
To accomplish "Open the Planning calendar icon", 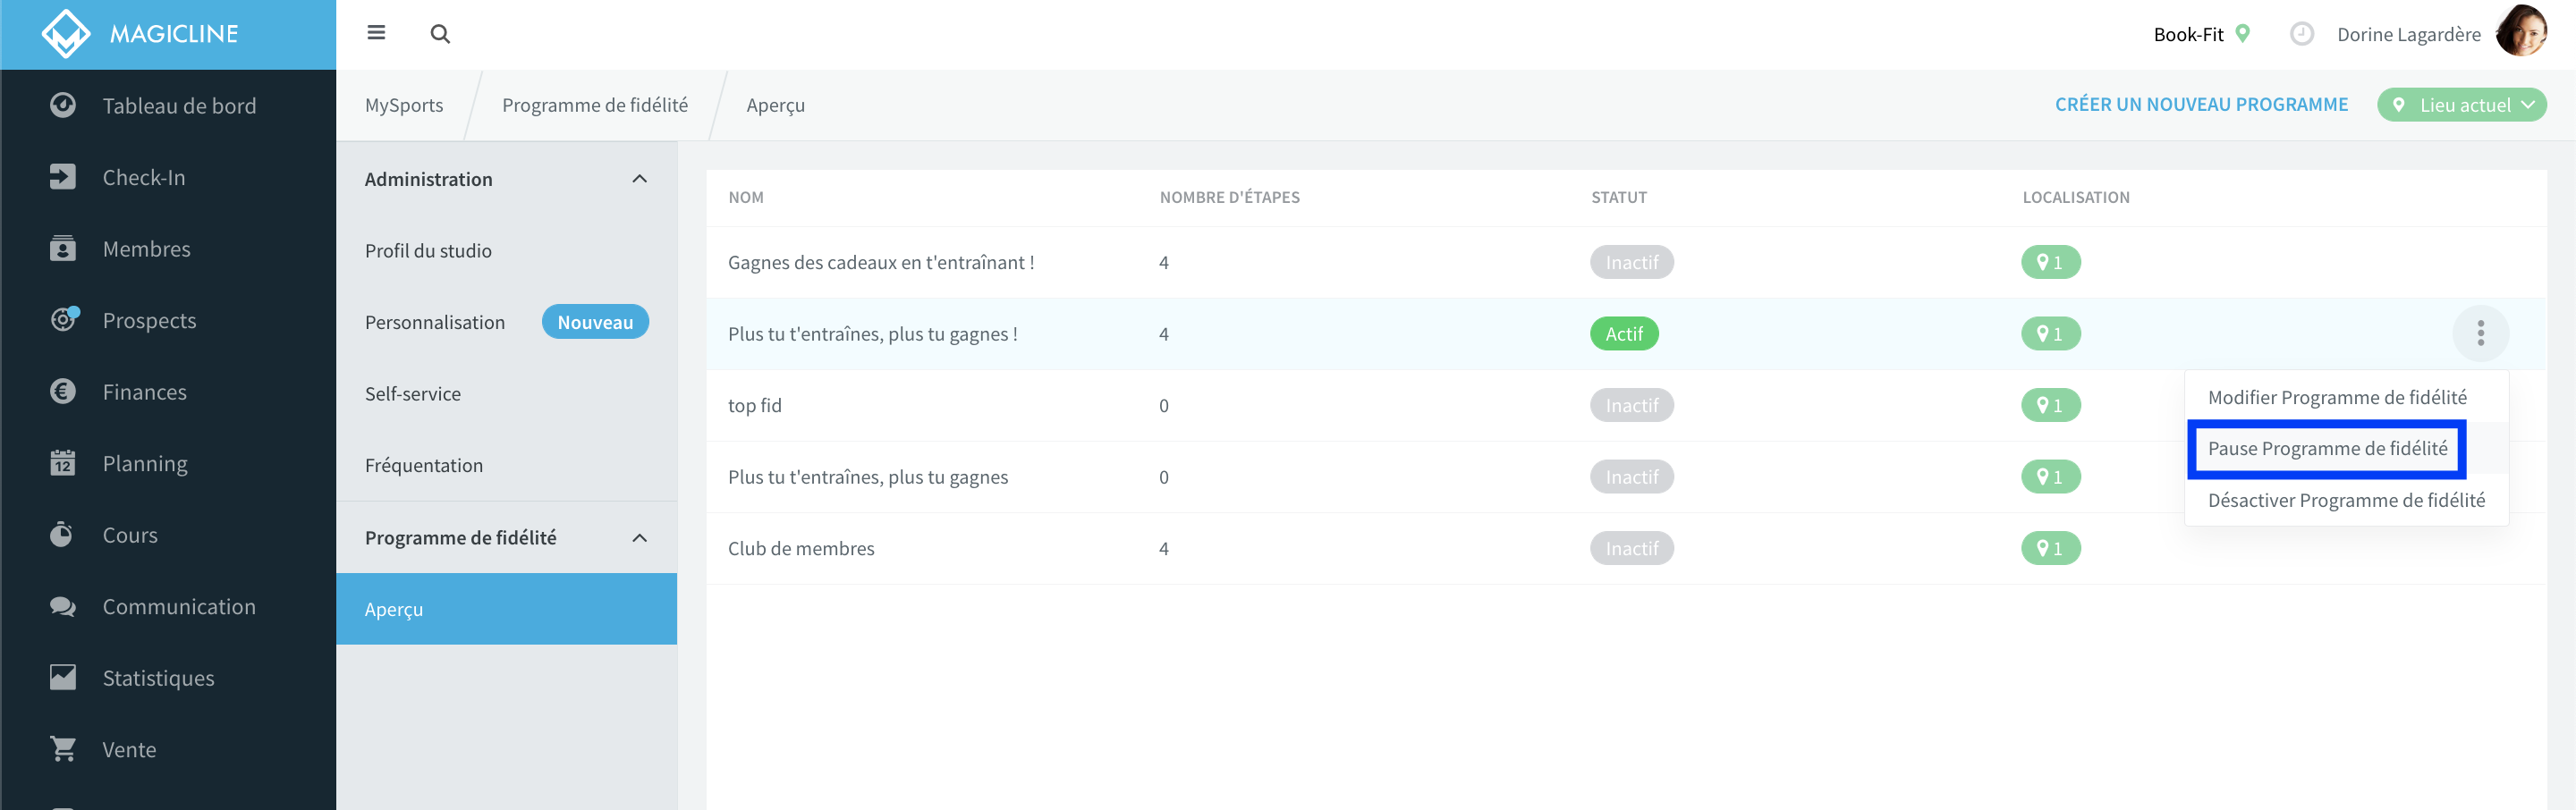I will click(63, 463).
